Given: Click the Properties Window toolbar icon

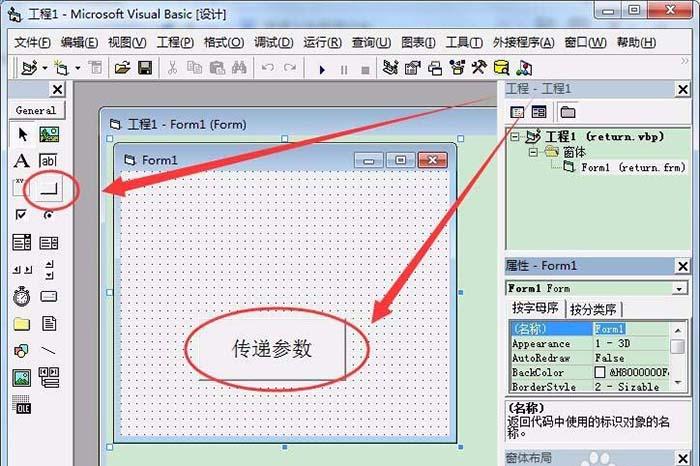Looking at the screenshot, I should (x=412, y=68).
